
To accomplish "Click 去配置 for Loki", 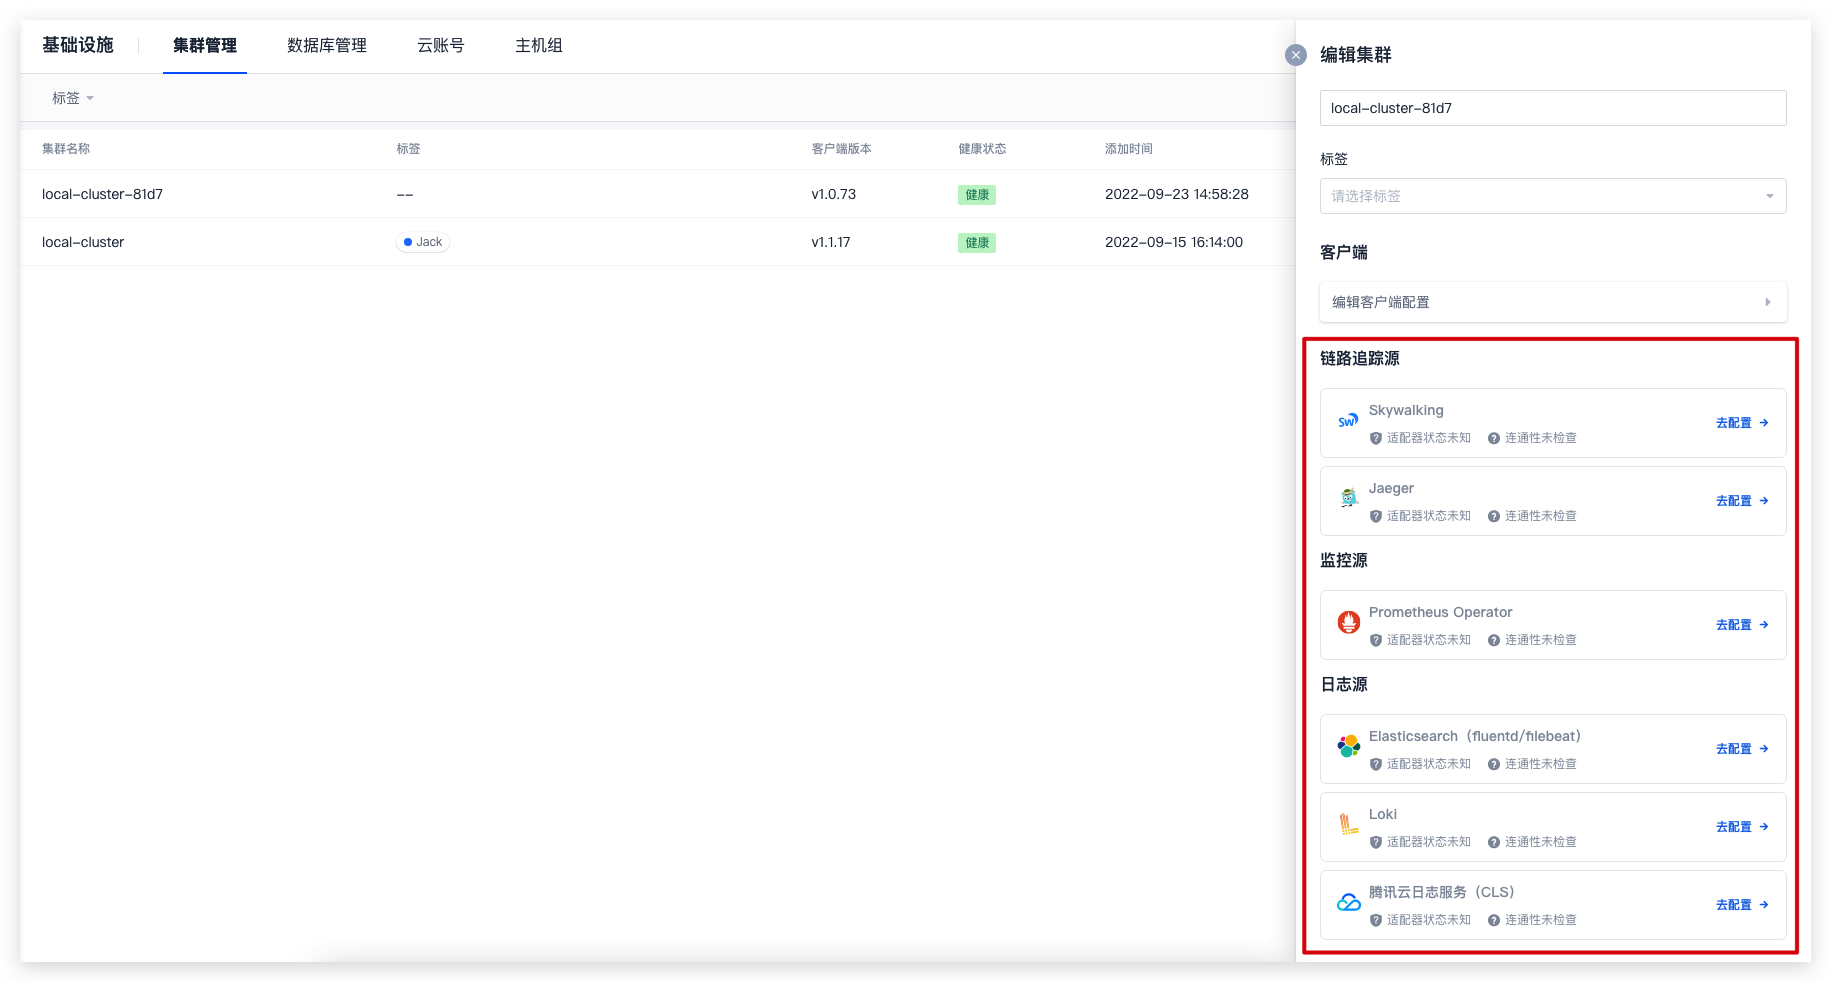I will click(1742, 827).
